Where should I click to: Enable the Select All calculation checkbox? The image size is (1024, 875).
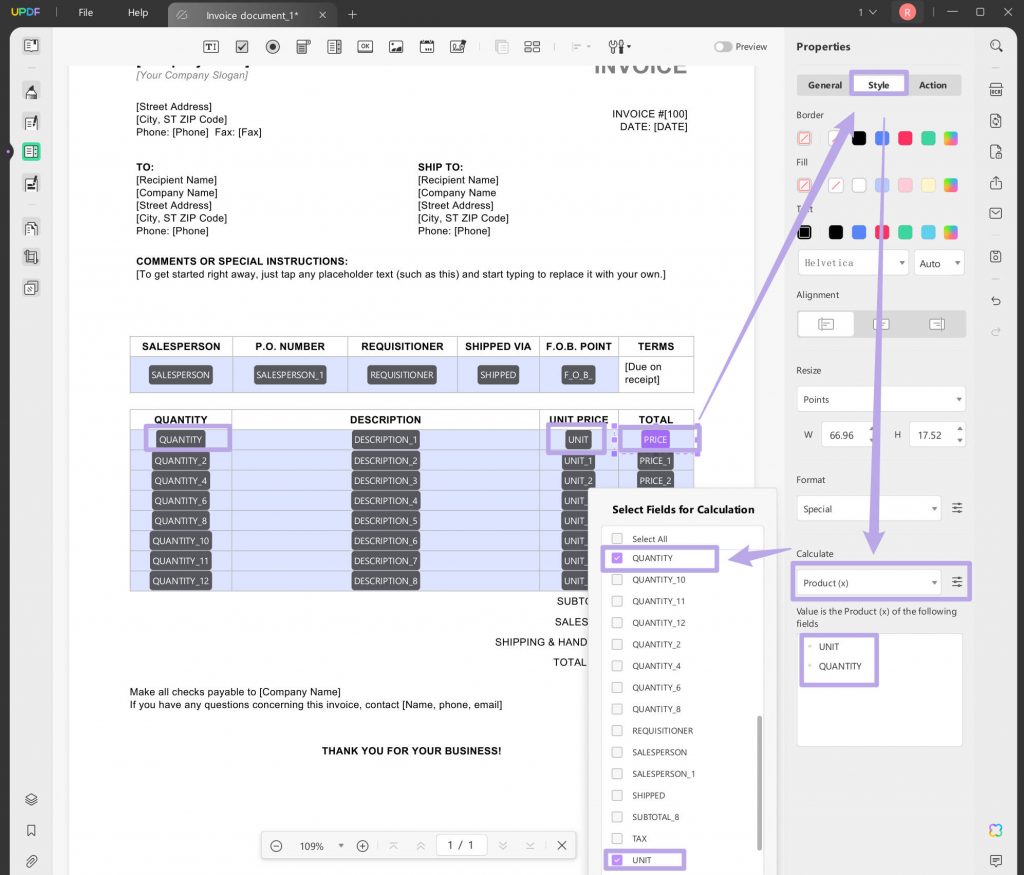pos(617,538)
